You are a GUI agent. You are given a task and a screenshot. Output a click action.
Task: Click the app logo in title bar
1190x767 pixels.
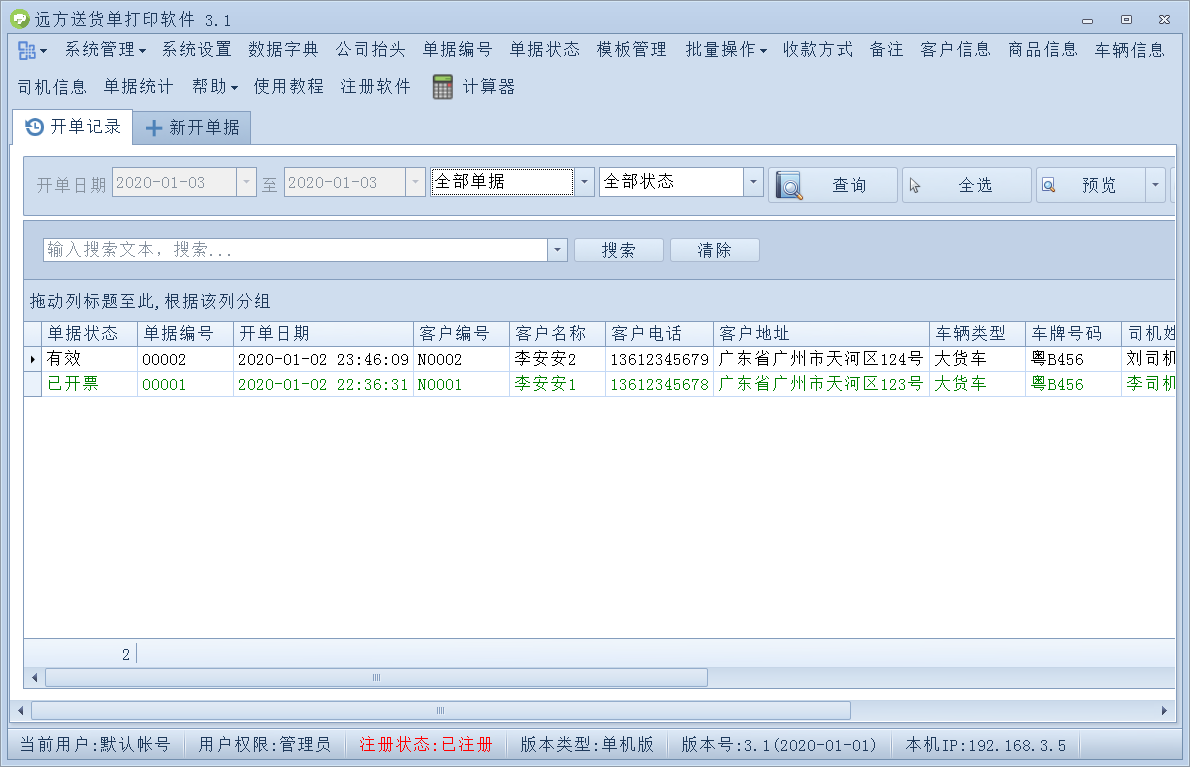20,19
